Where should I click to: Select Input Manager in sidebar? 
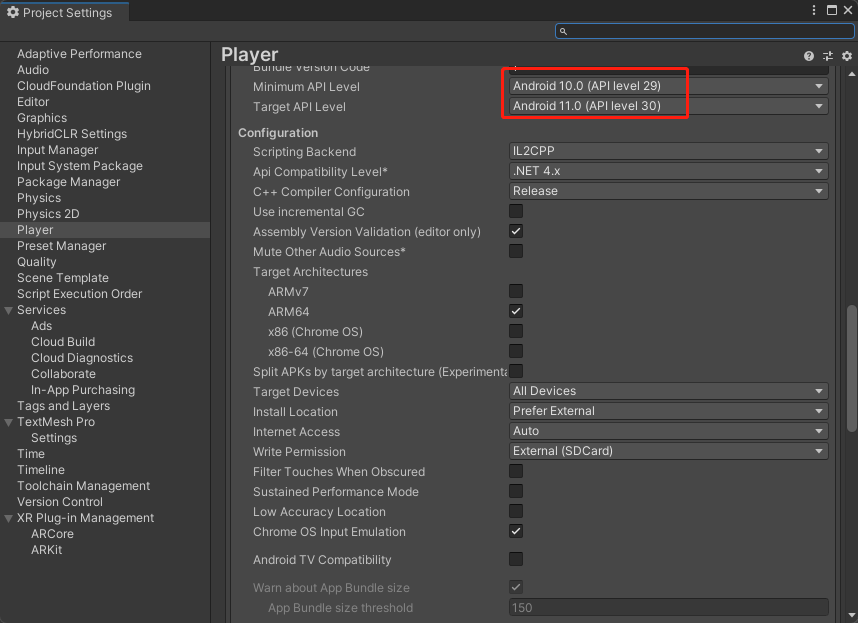[x=57, y=150]
